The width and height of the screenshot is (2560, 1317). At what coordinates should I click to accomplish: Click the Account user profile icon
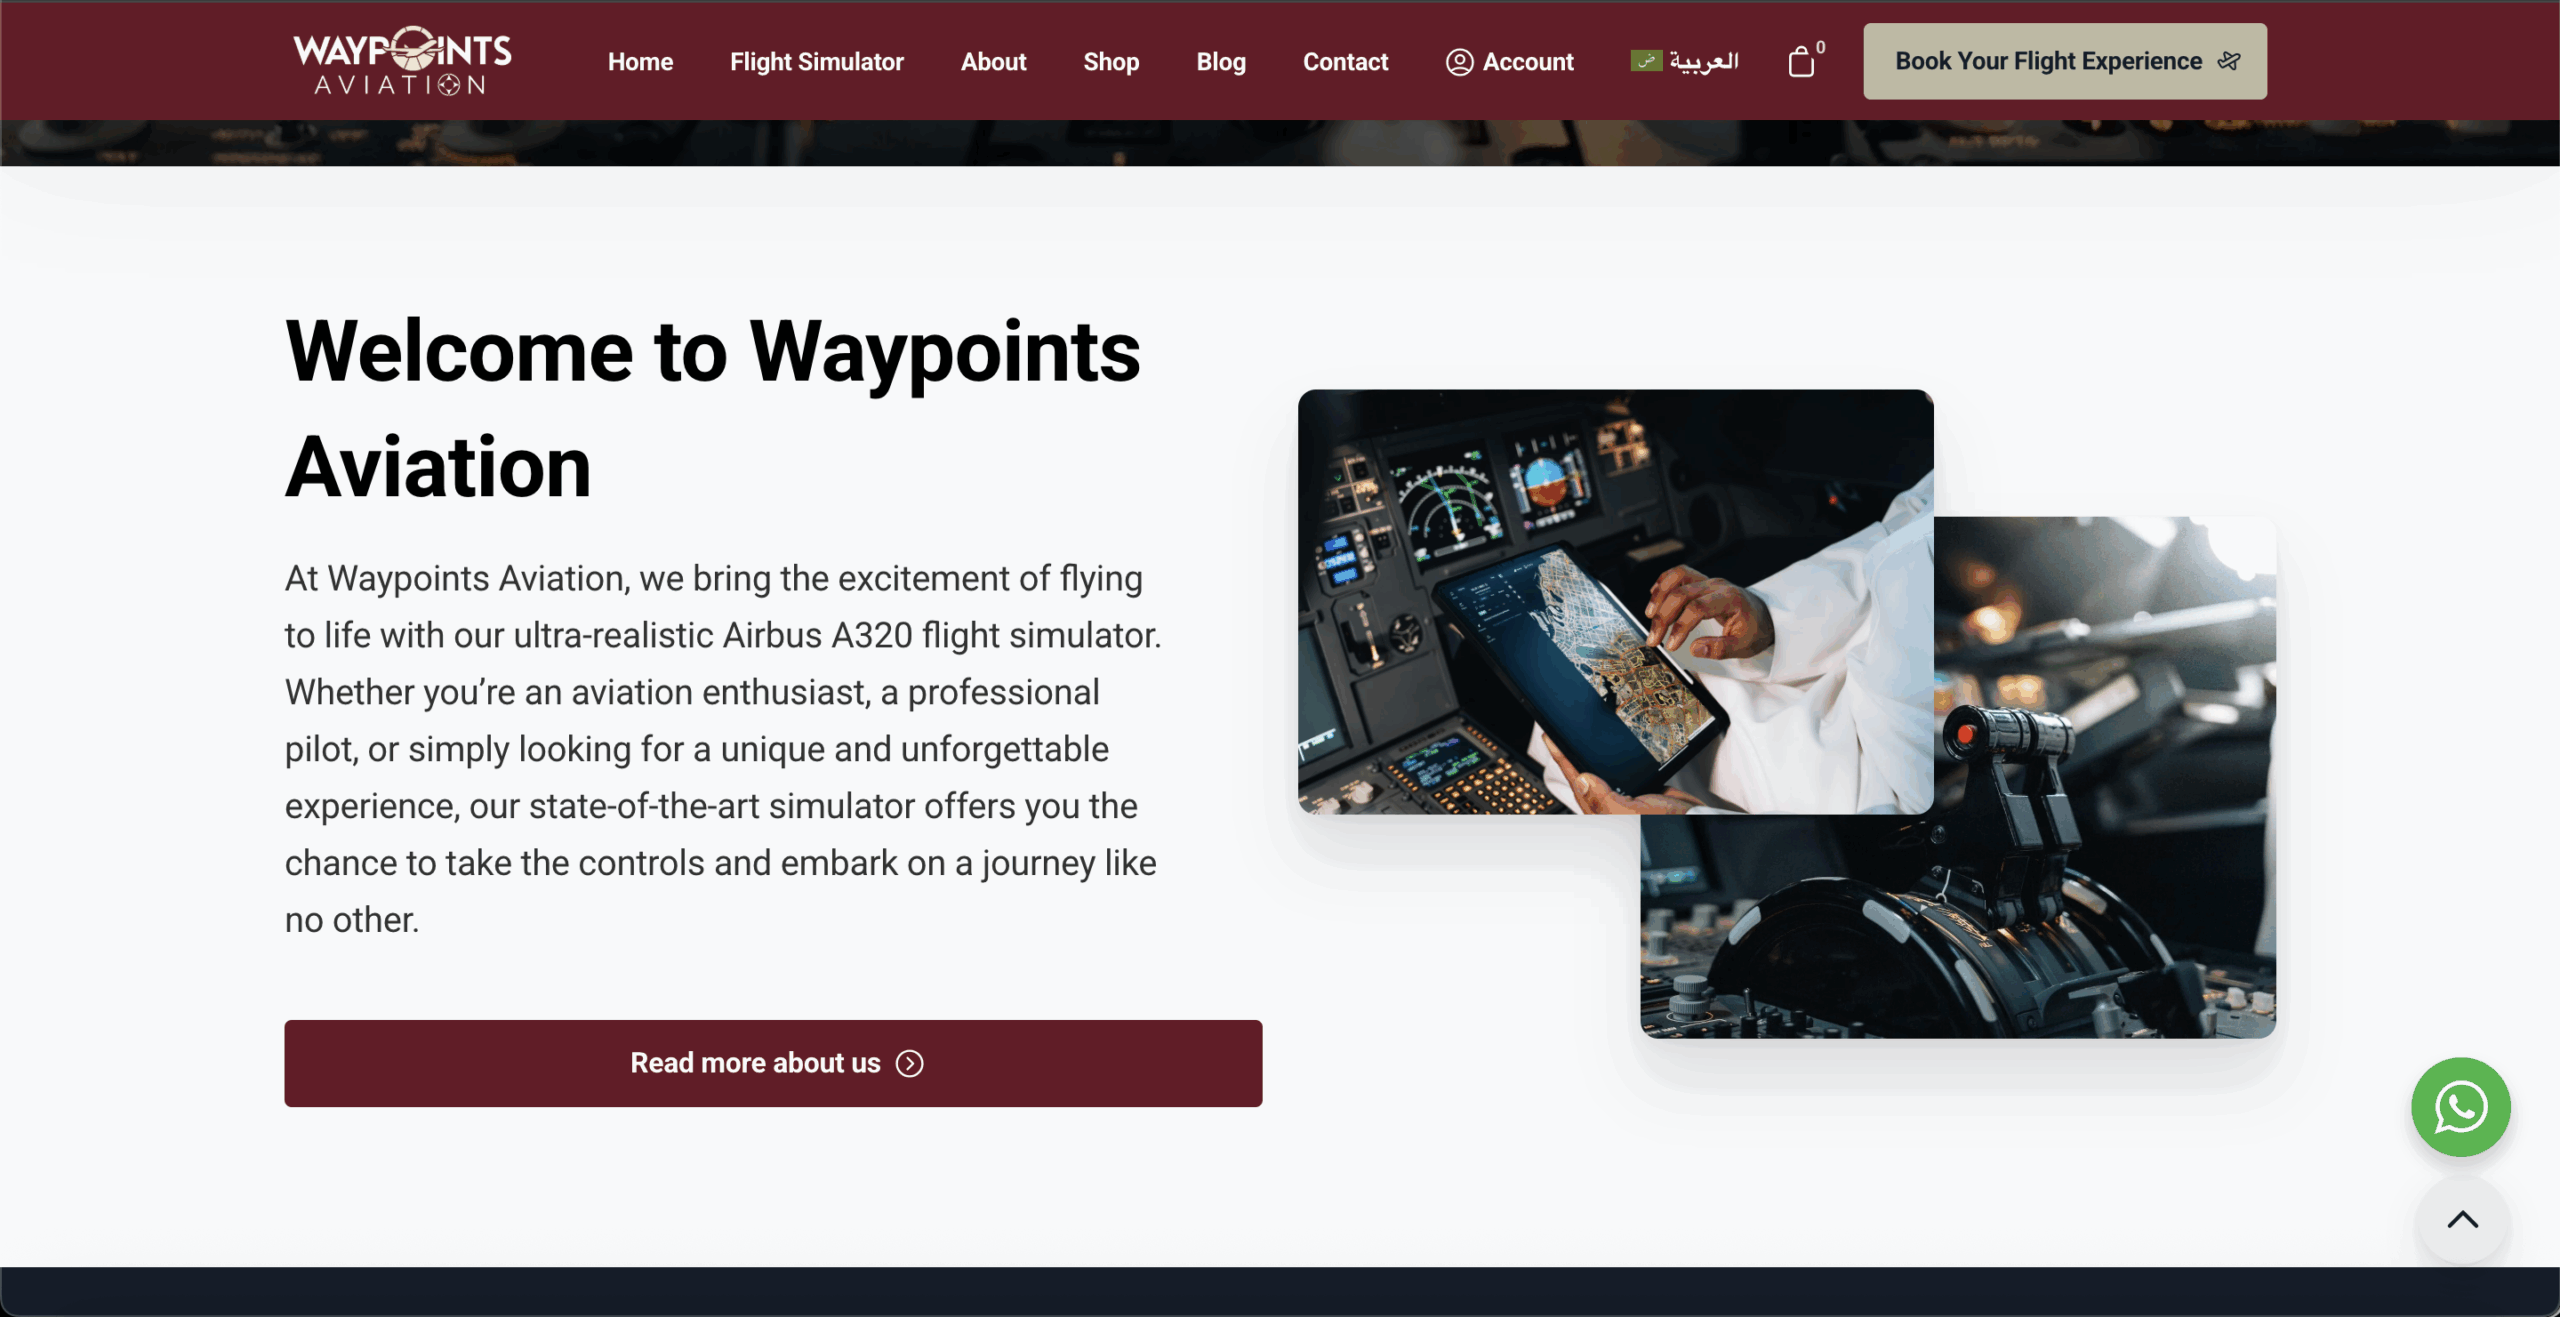coord(1459,62)
